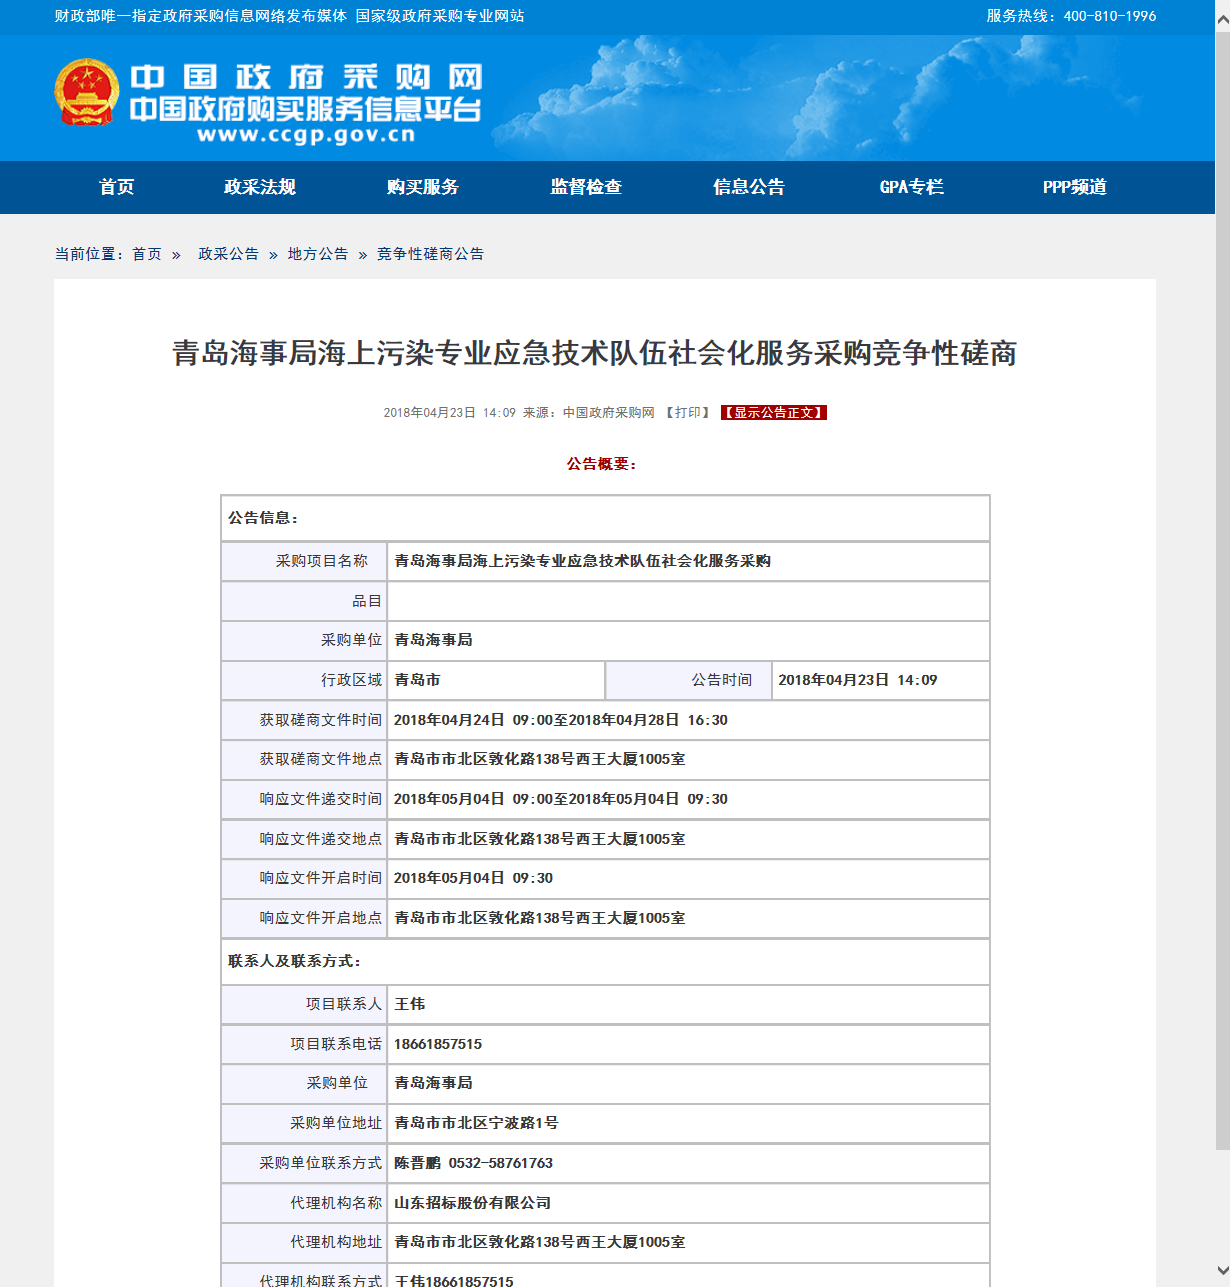Click the 响应文件递交地点 address value
This screenshot has width=1230, height=1287.
click(540, 839)
